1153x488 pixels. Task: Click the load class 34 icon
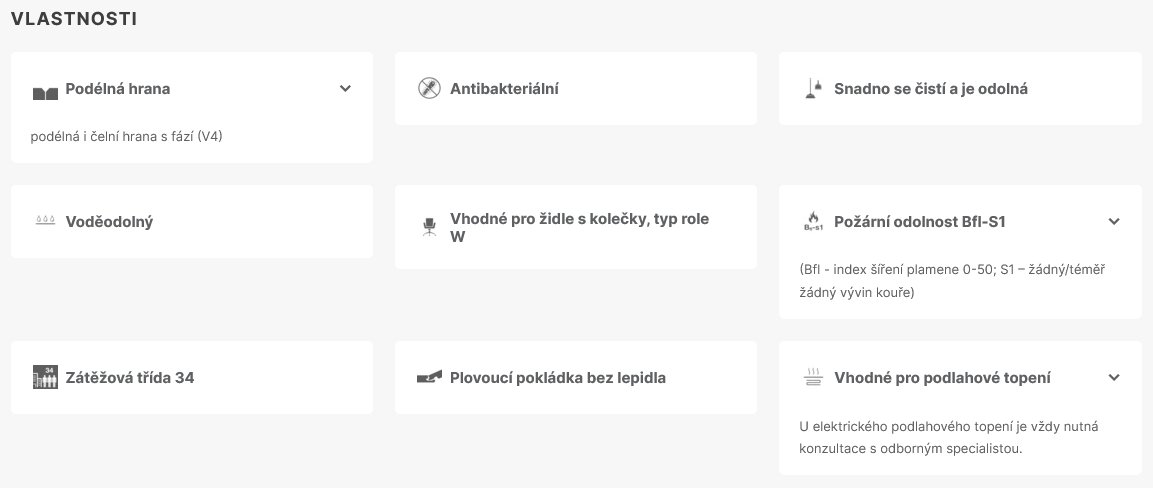pos(45,377)
